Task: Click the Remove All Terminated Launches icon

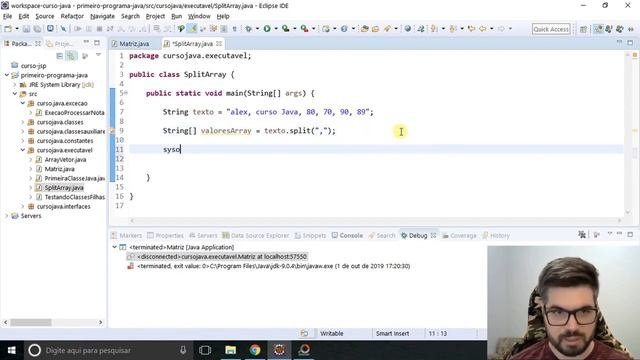Action: [x=582, y=235]
